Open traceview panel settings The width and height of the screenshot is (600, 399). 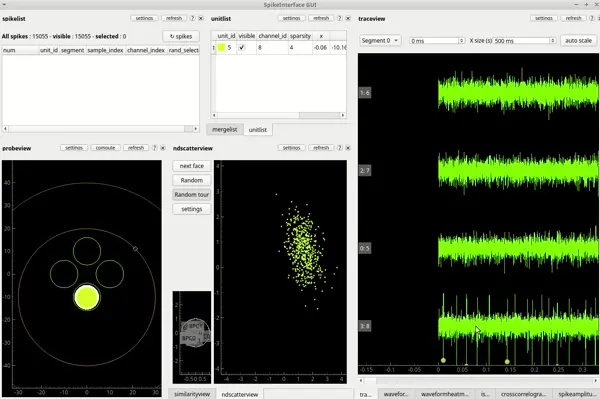coord(544,18)
